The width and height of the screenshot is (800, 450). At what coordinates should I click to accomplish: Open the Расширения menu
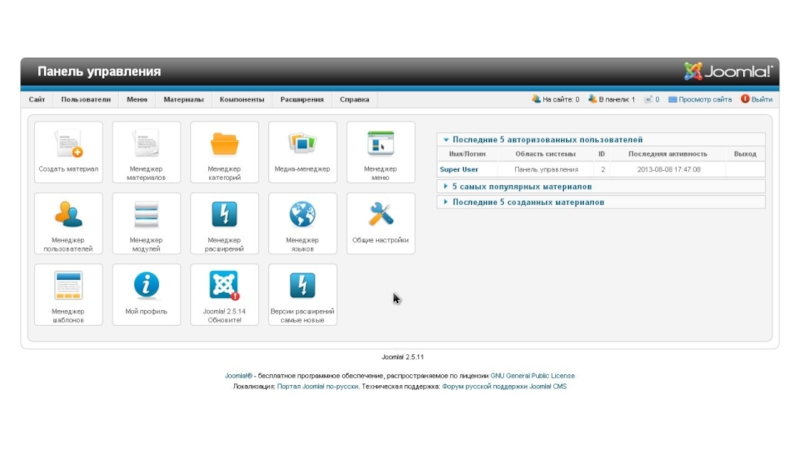[301, 100]
